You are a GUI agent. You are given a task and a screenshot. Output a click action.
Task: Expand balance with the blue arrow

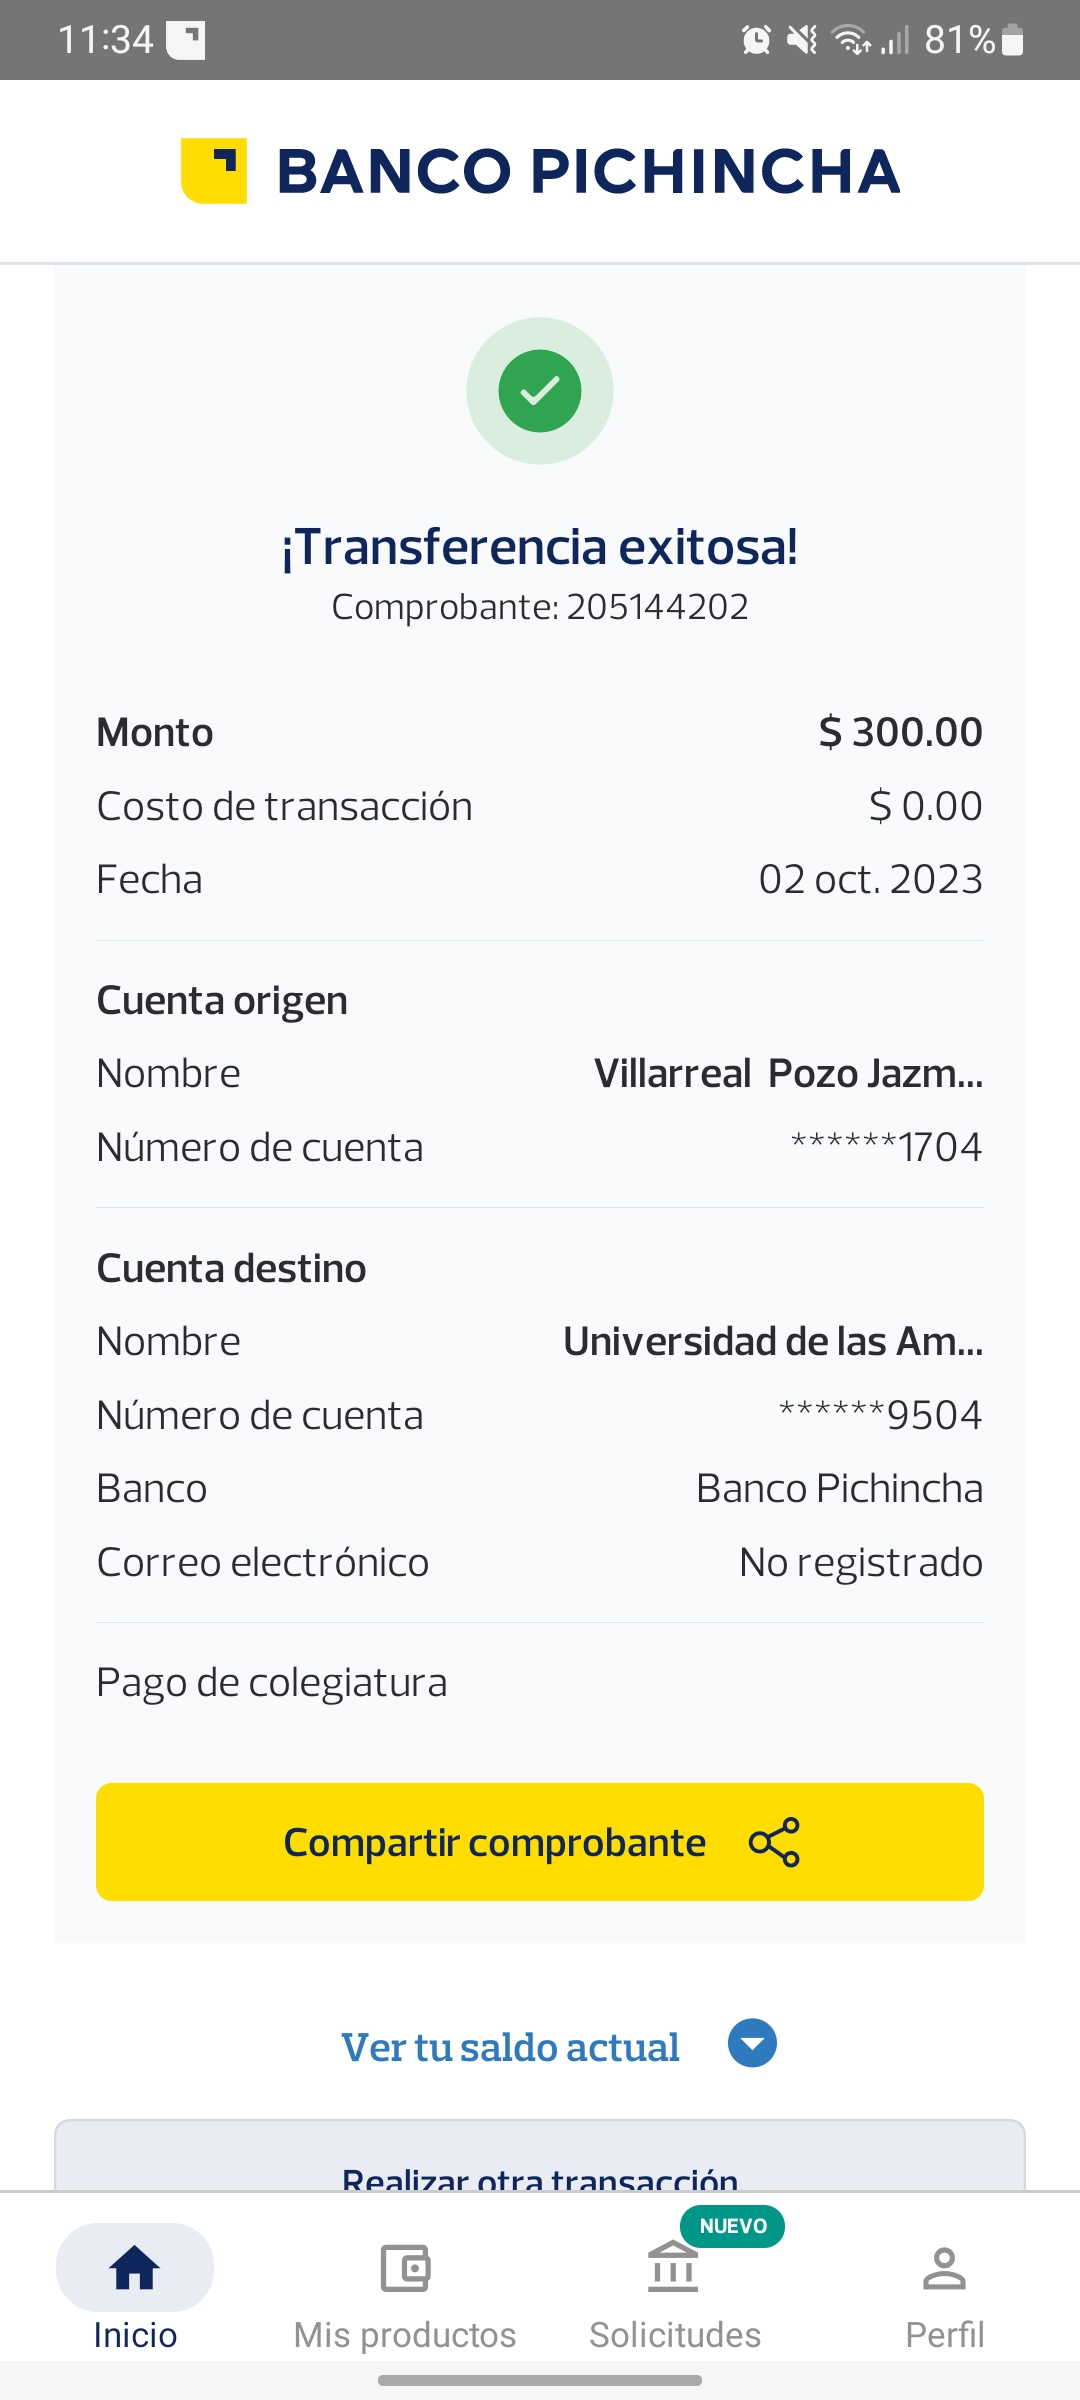[x=753, y=2043]
